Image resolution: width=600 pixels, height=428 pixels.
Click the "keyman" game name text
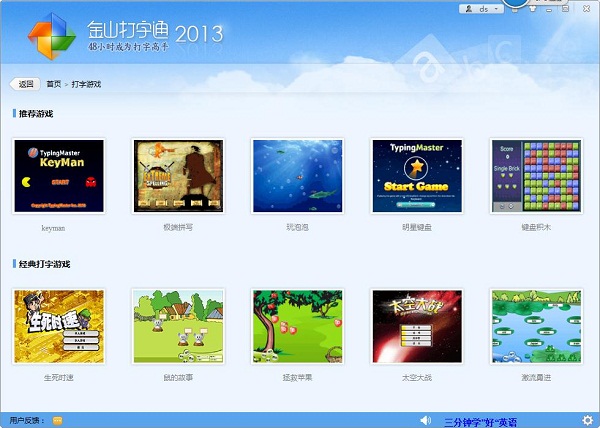click(53, 228)
